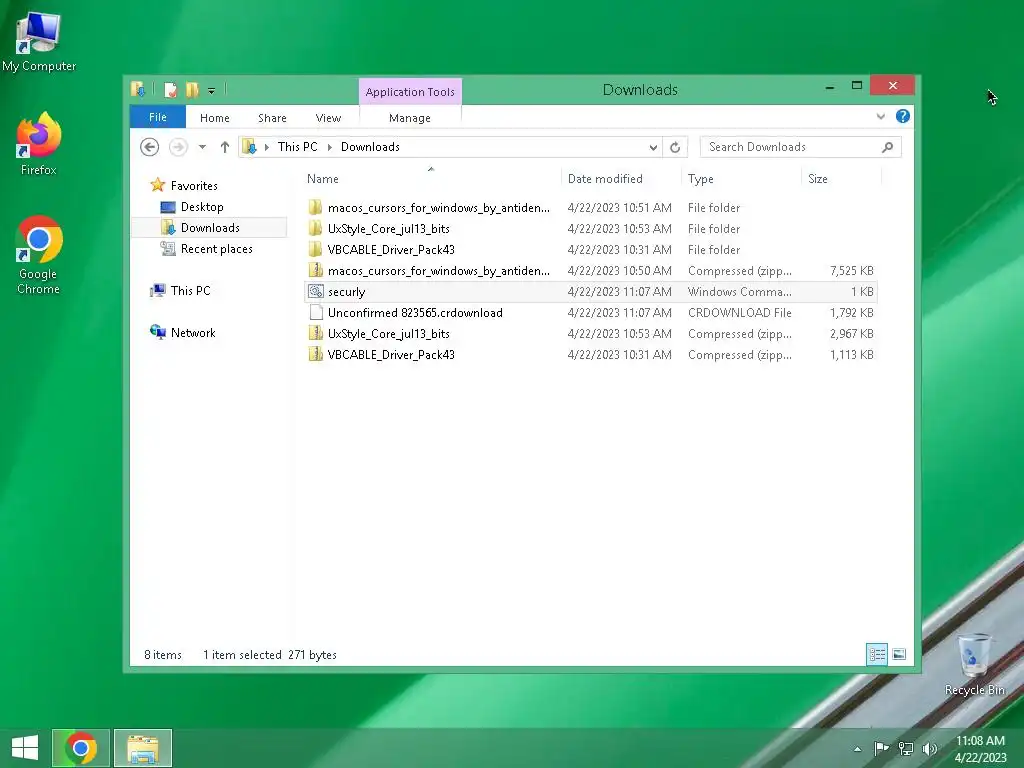
Task: Click the Properties quick access toolbar icon
Action: 170,90
